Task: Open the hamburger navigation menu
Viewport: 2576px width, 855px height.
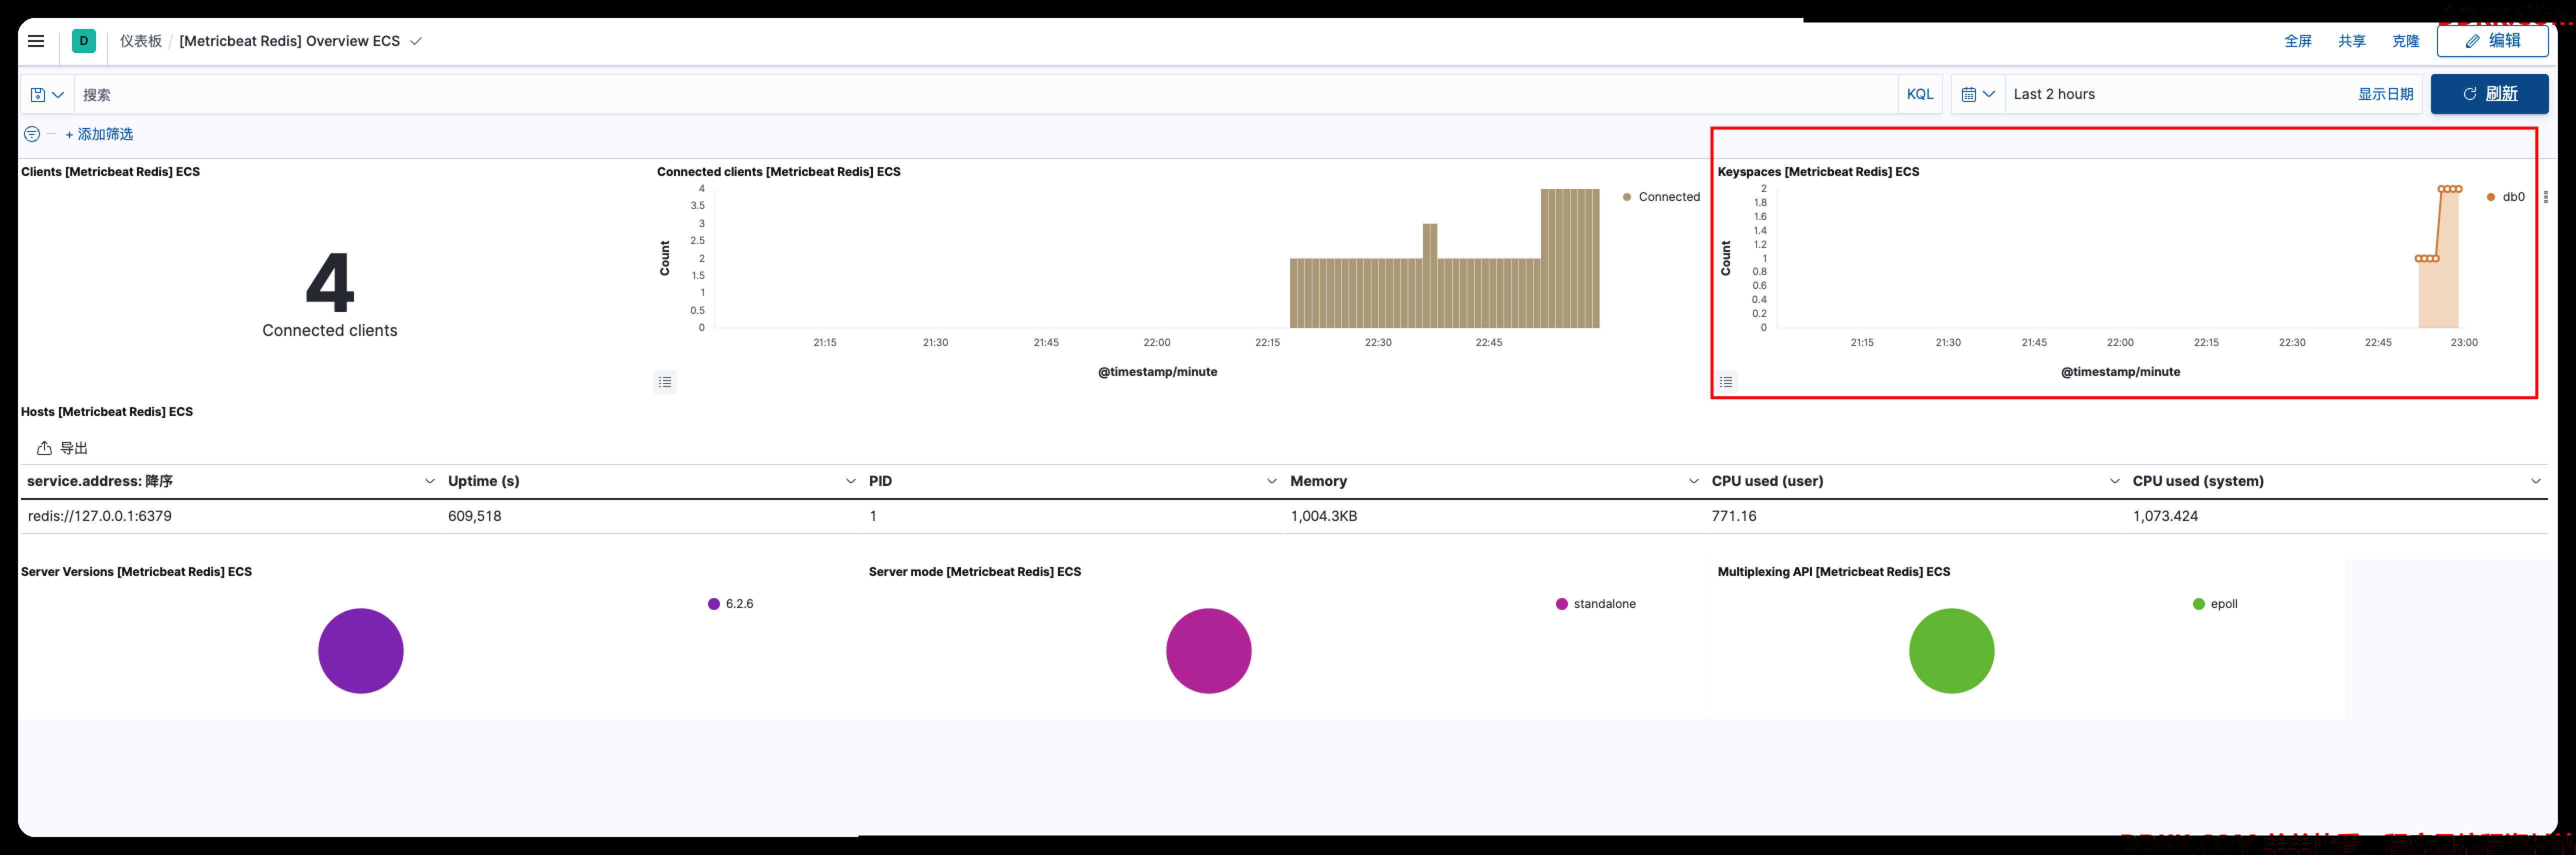Action: coord(36,41)
